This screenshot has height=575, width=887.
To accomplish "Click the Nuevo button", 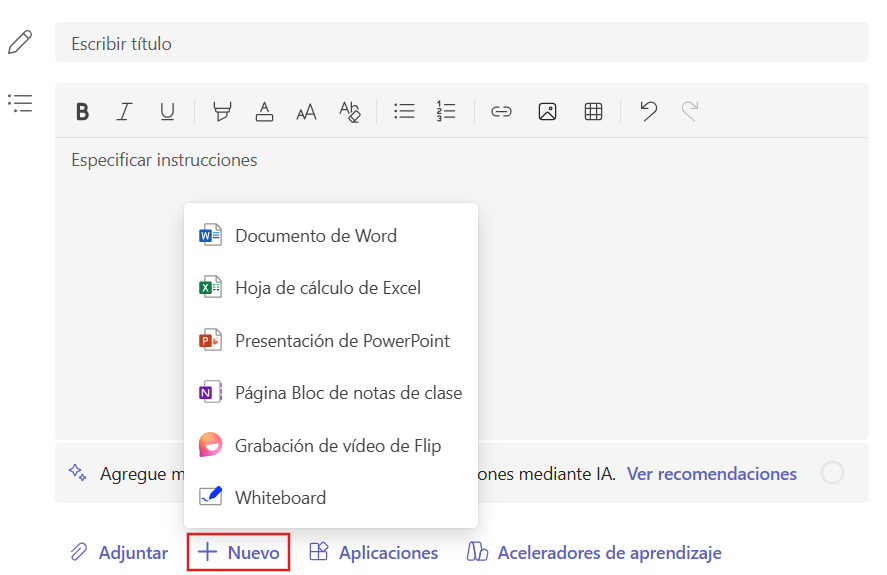I will tap(238, 552).
